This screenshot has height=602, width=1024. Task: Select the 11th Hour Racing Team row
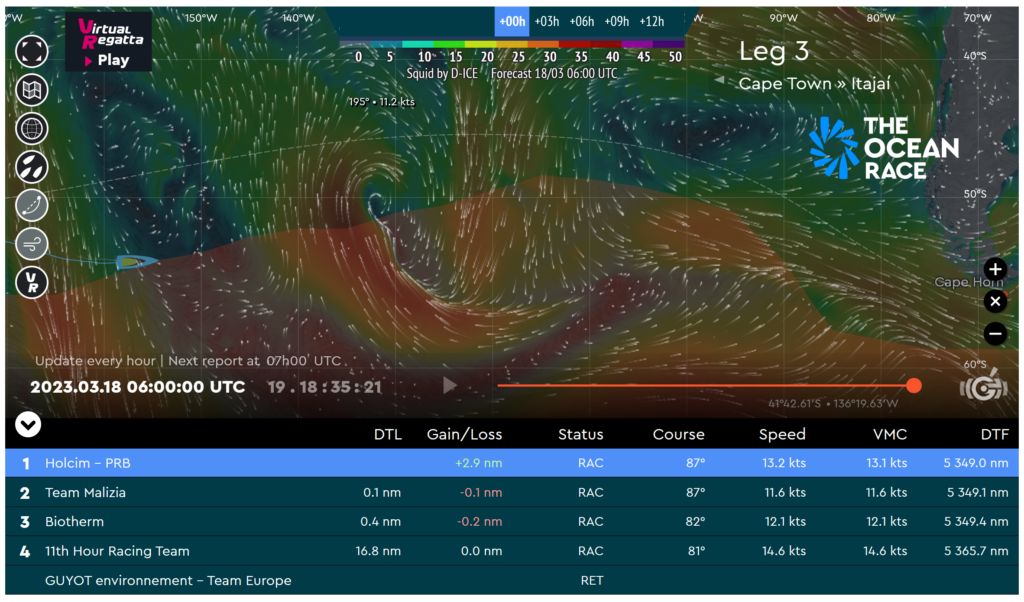(x=512, y=551)
